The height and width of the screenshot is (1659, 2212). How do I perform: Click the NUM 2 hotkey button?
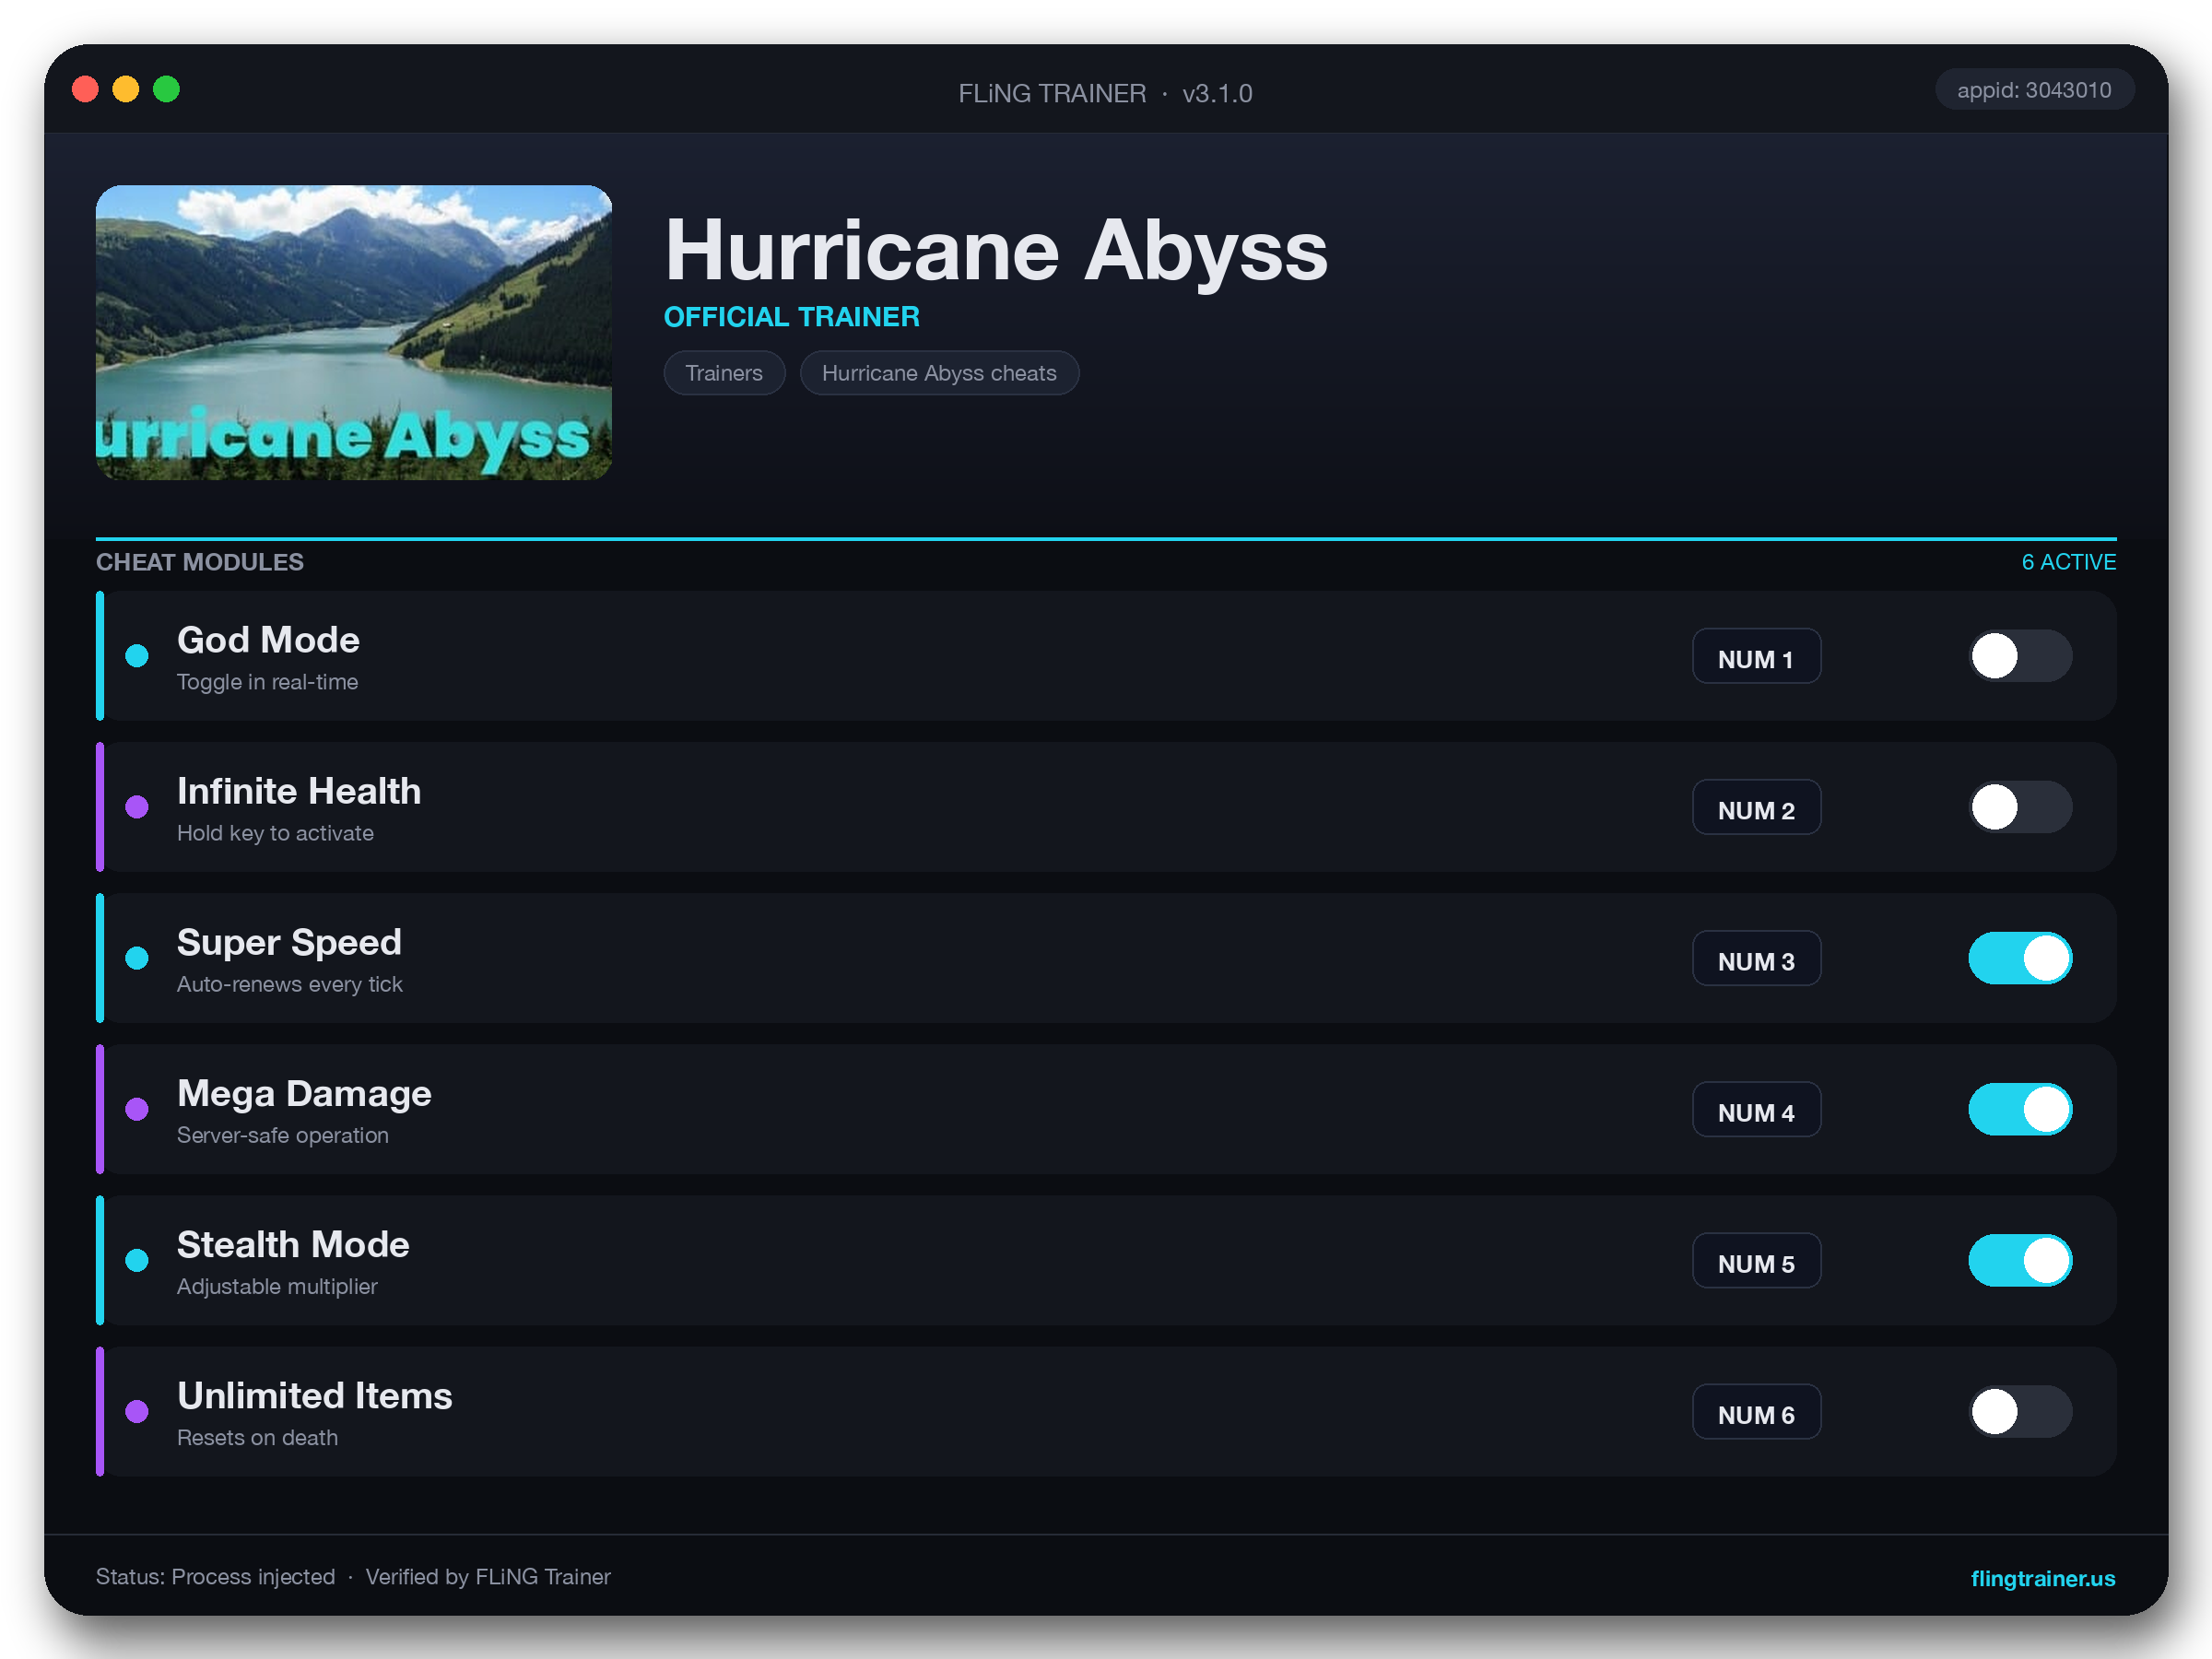tap(1756, 807)
